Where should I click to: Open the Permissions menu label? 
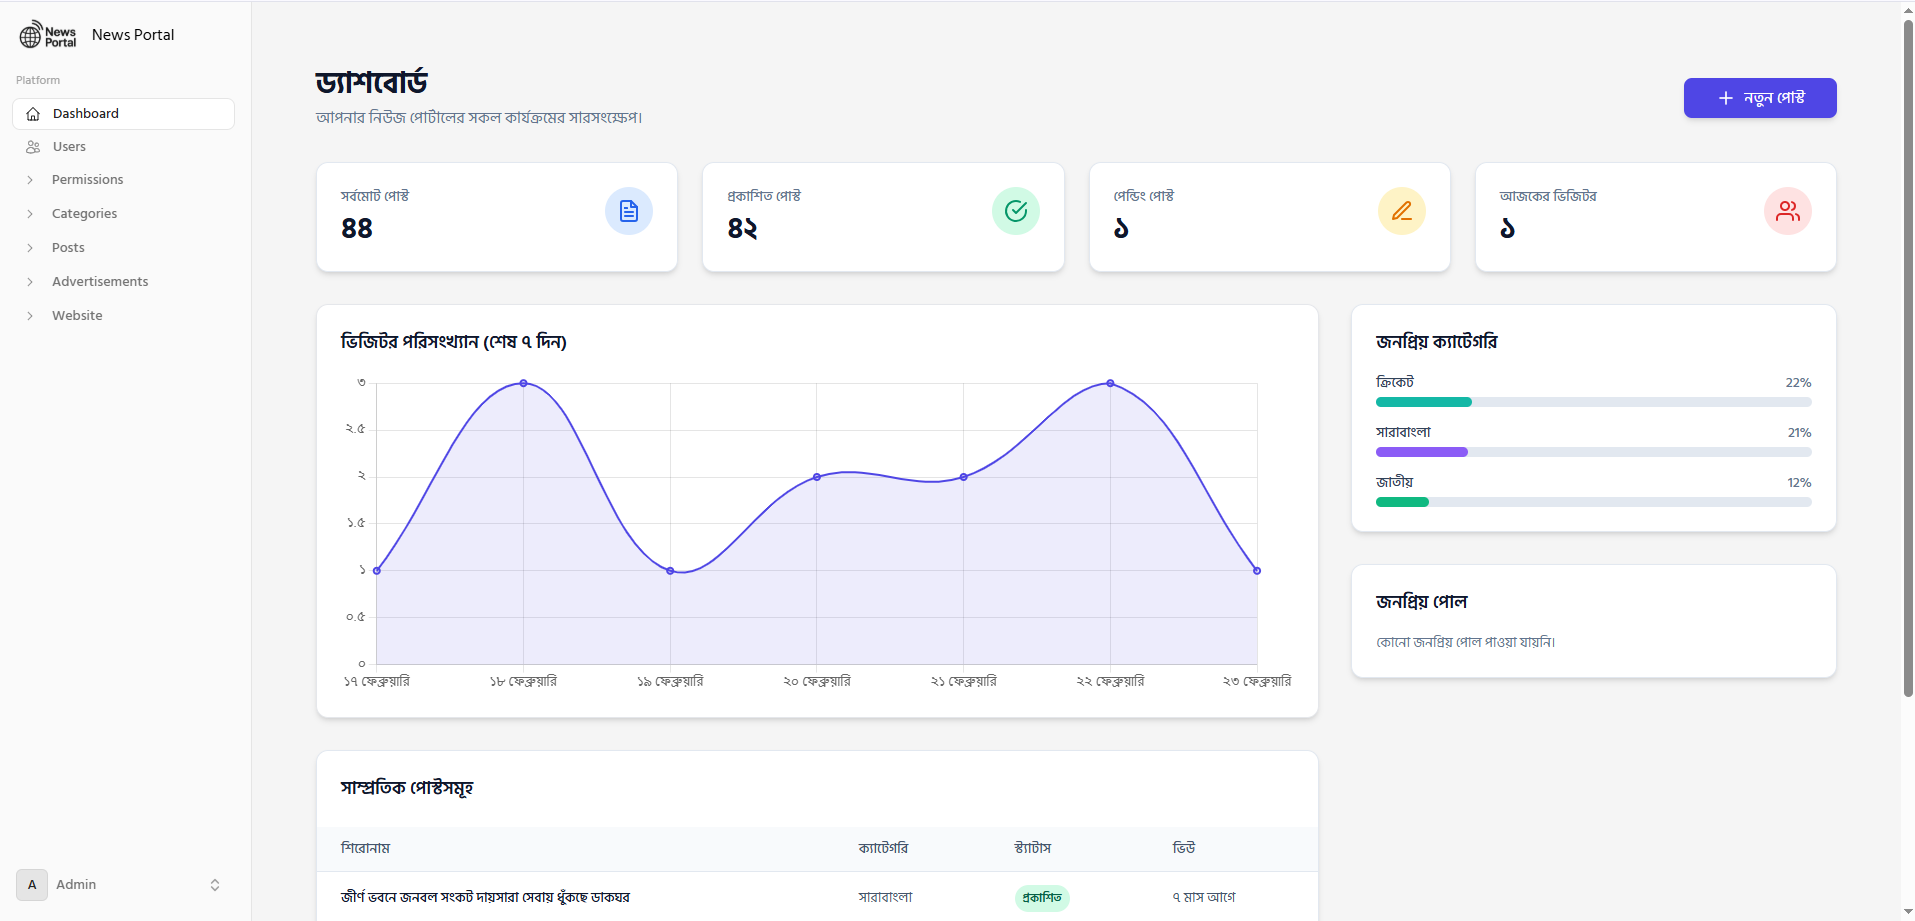click(88, 180)
